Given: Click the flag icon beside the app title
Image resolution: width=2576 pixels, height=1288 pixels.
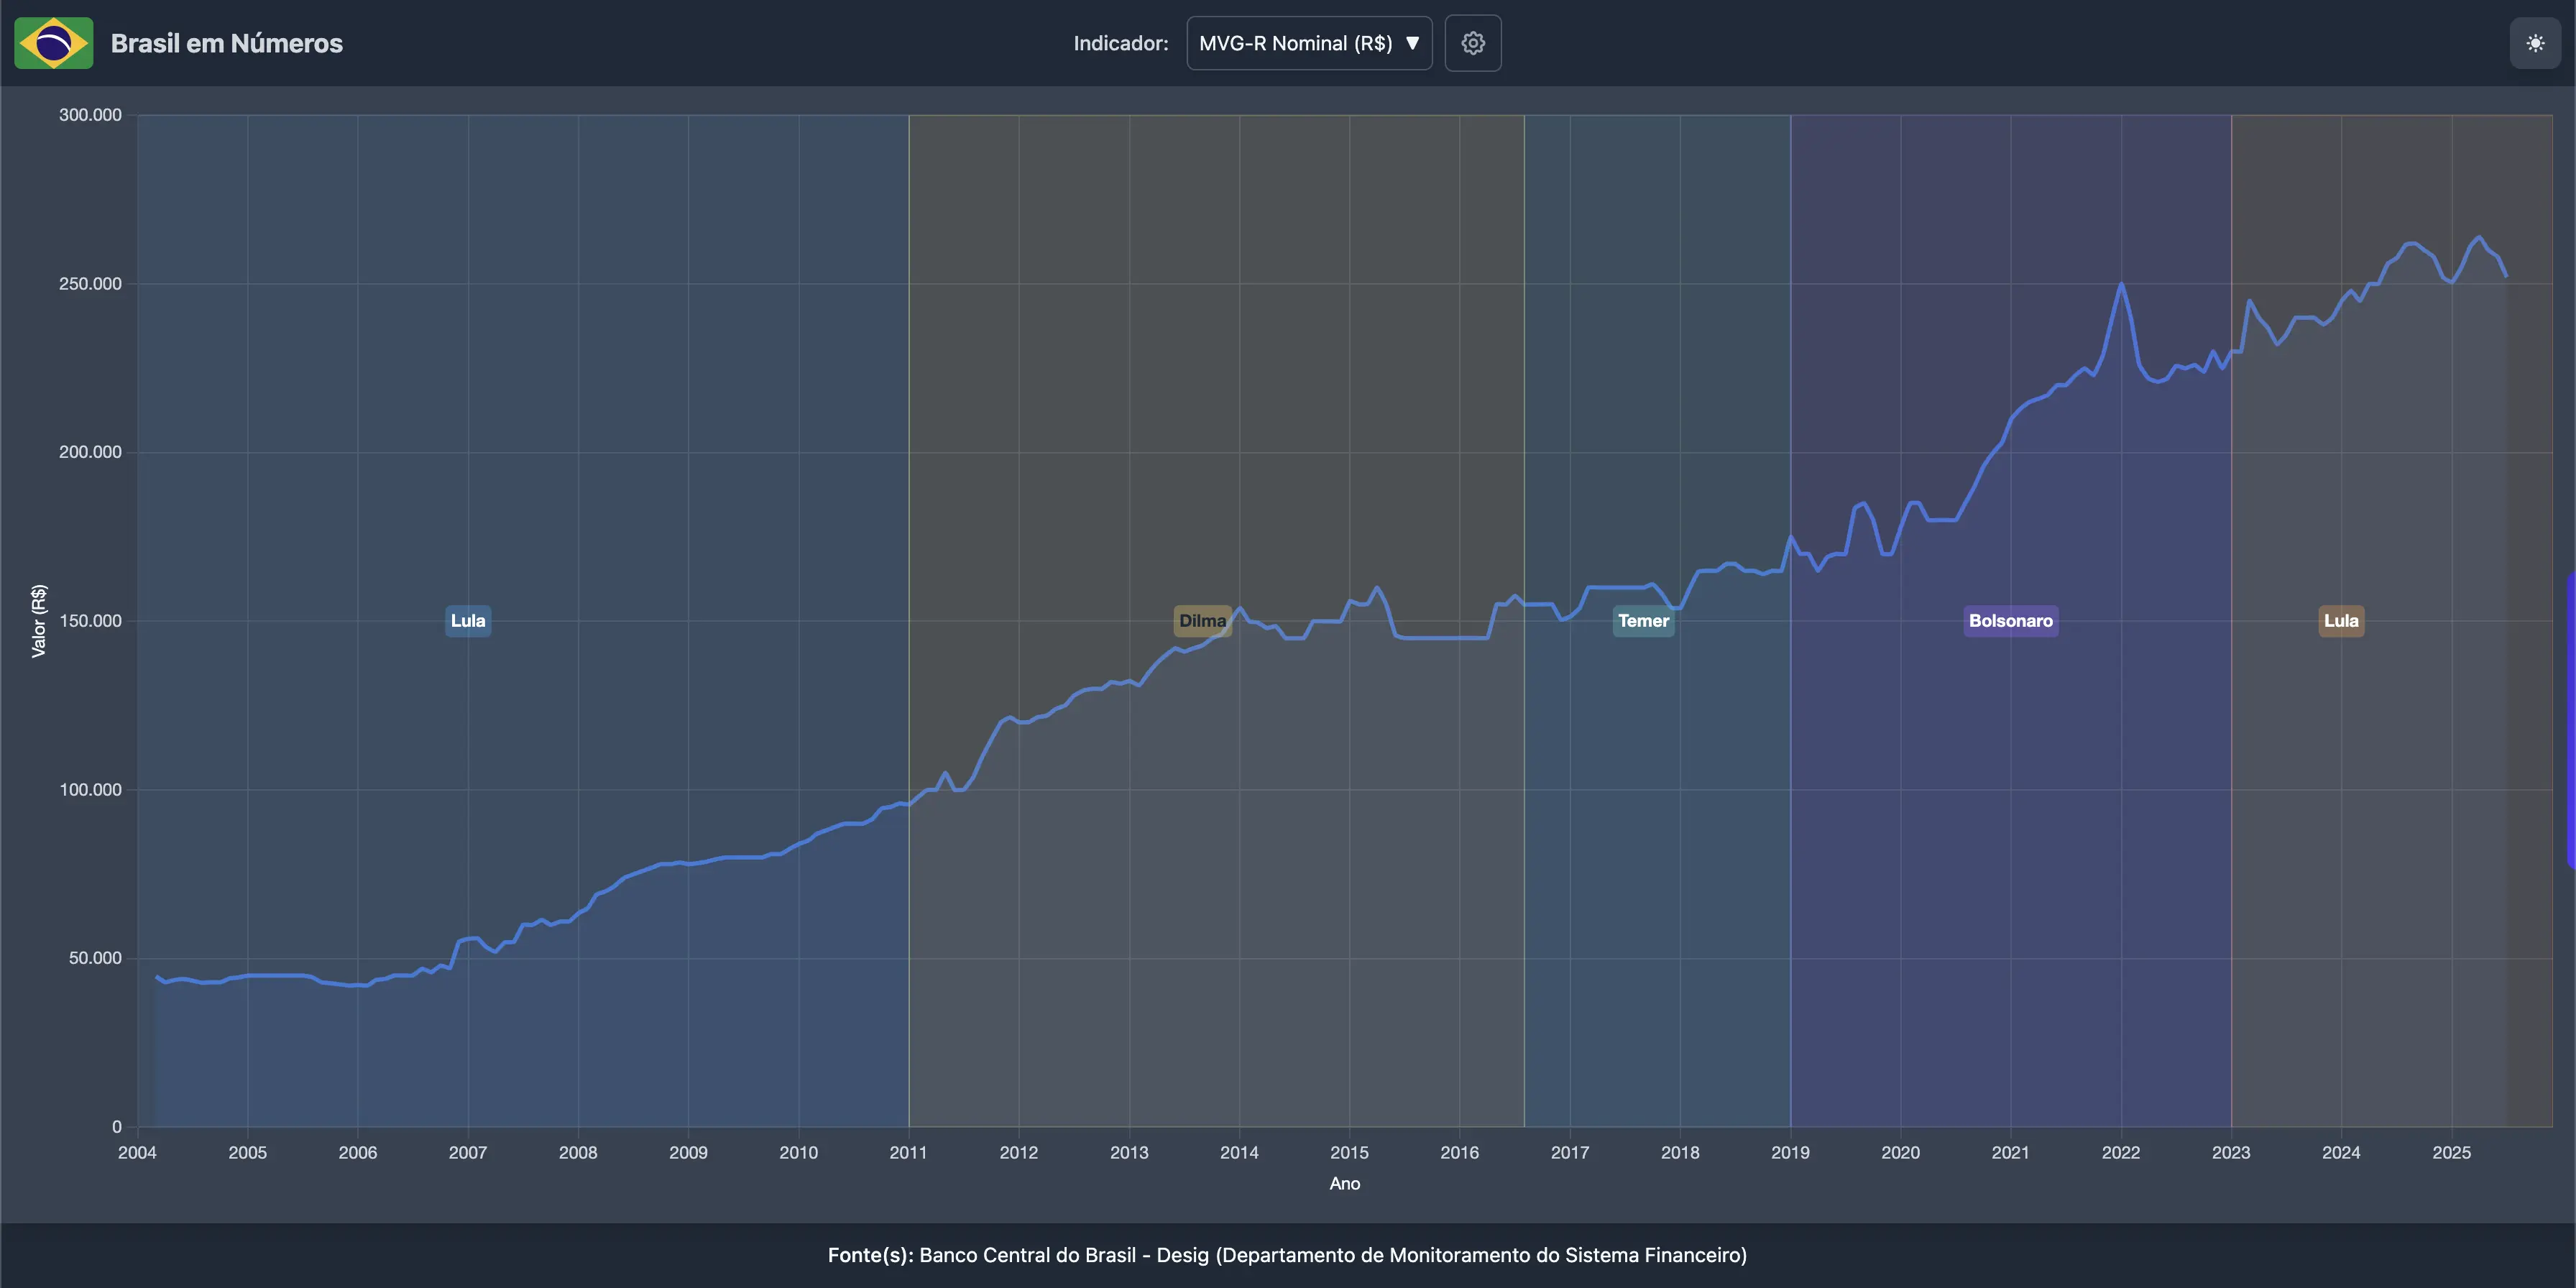Looking at the screenshot, I should coord(53,42).
